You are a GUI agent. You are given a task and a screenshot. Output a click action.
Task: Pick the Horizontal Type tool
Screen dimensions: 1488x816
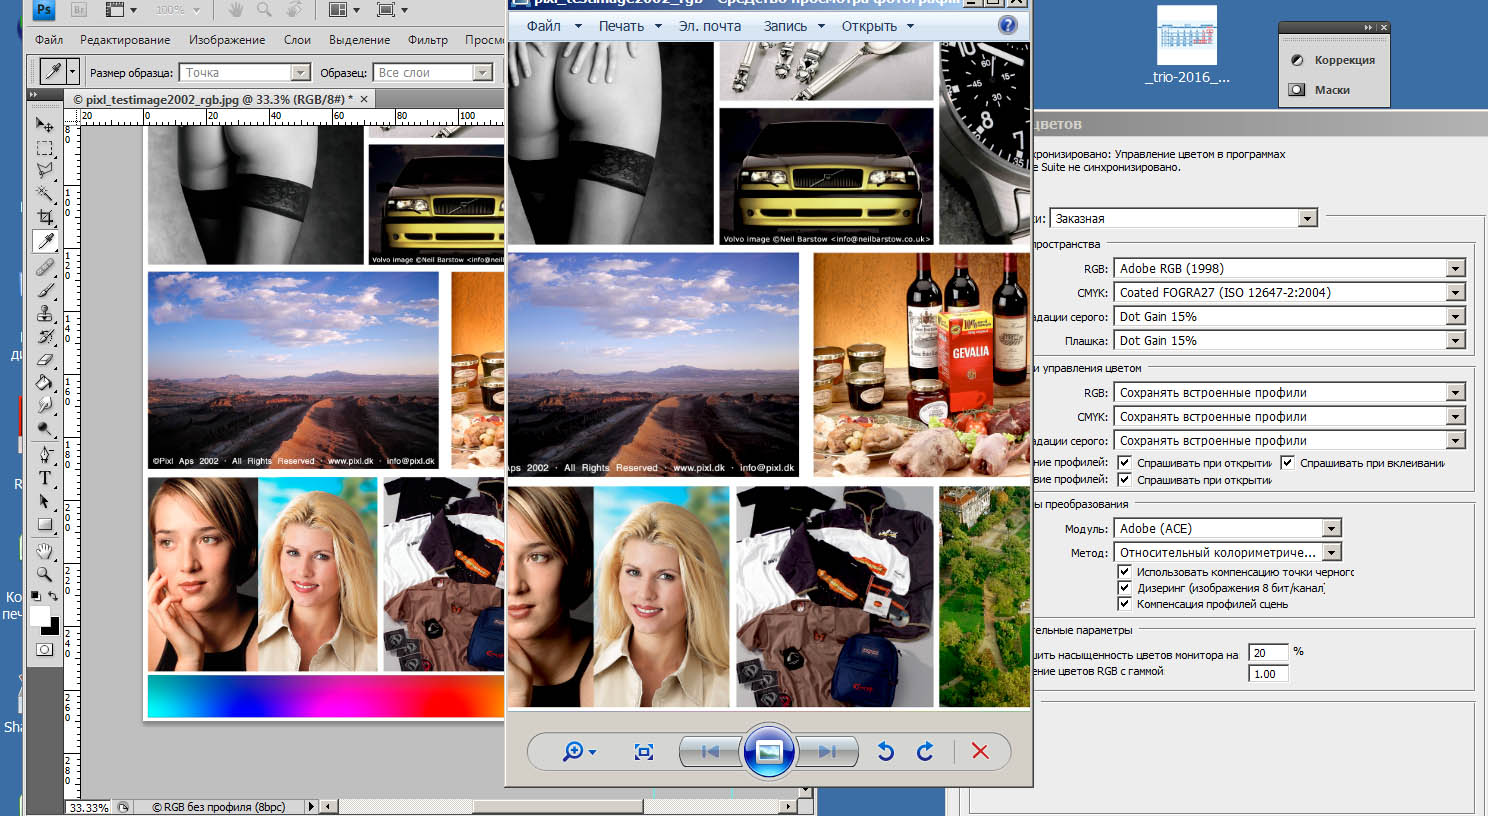[45, 478]
